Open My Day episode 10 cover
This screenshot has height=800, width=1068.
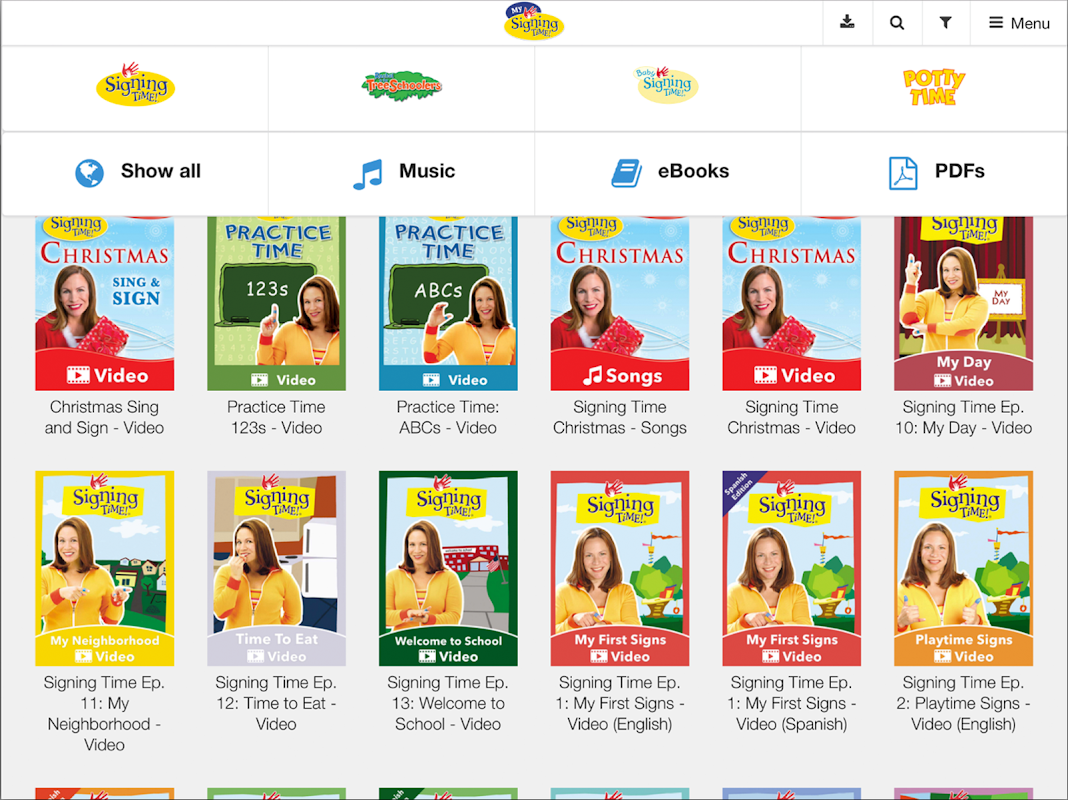pos(963,304)
